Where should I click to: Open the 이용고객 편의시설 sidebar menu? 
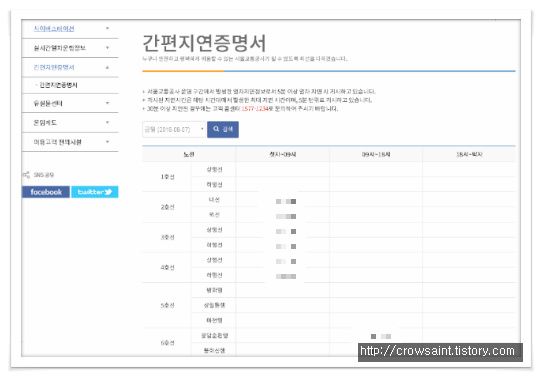pos(70,142)
